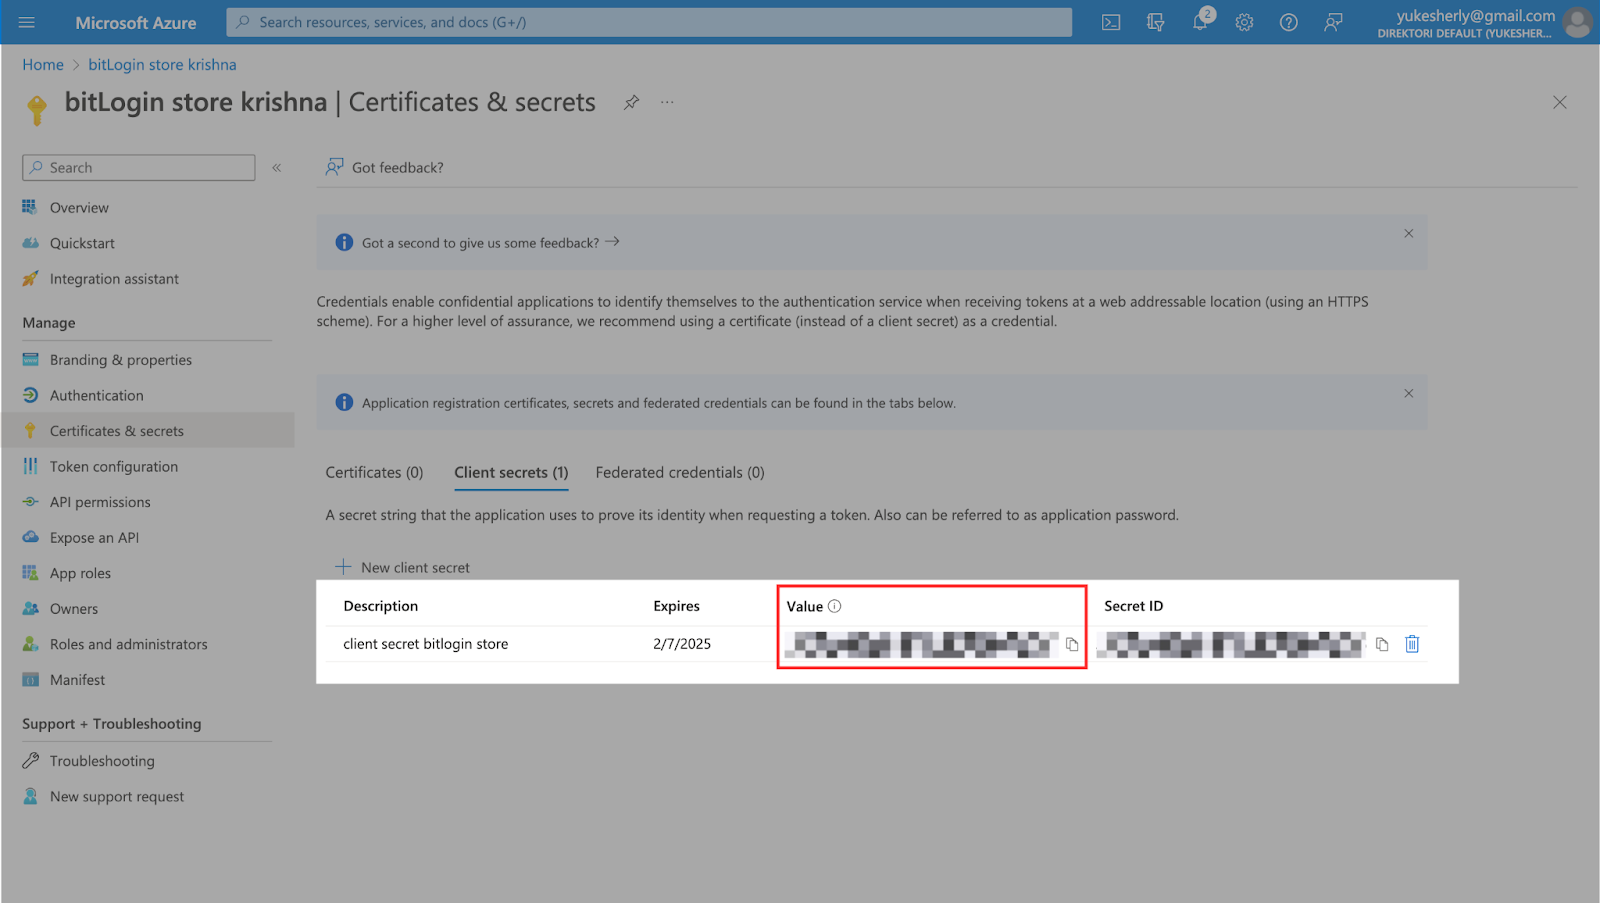Click the Secret ID column header
The width and height of the screenshot is (1600, 903).
[1134, 606]
